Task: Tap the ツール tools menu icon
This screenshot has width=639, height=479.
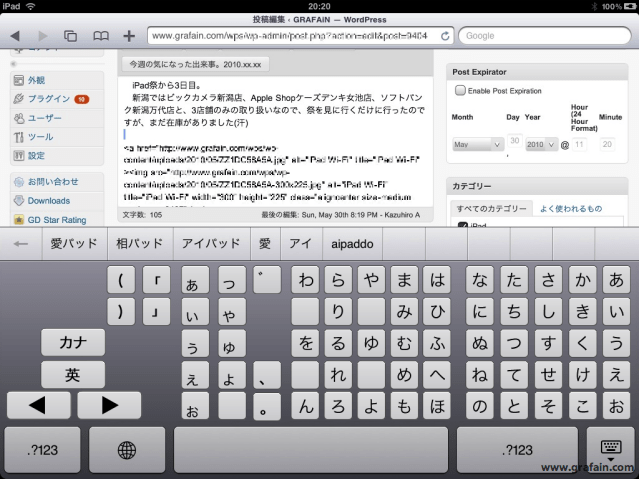Action: [19, 137]
